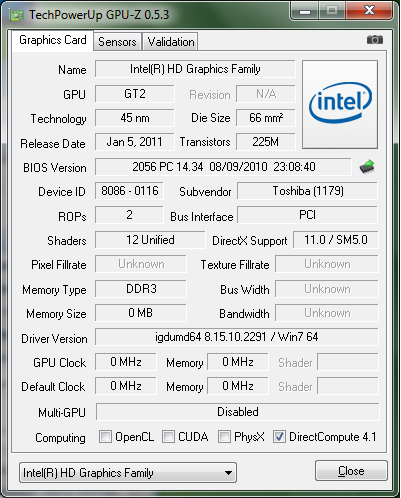Click the BIOS save chip icon

[x=367, y=167]
